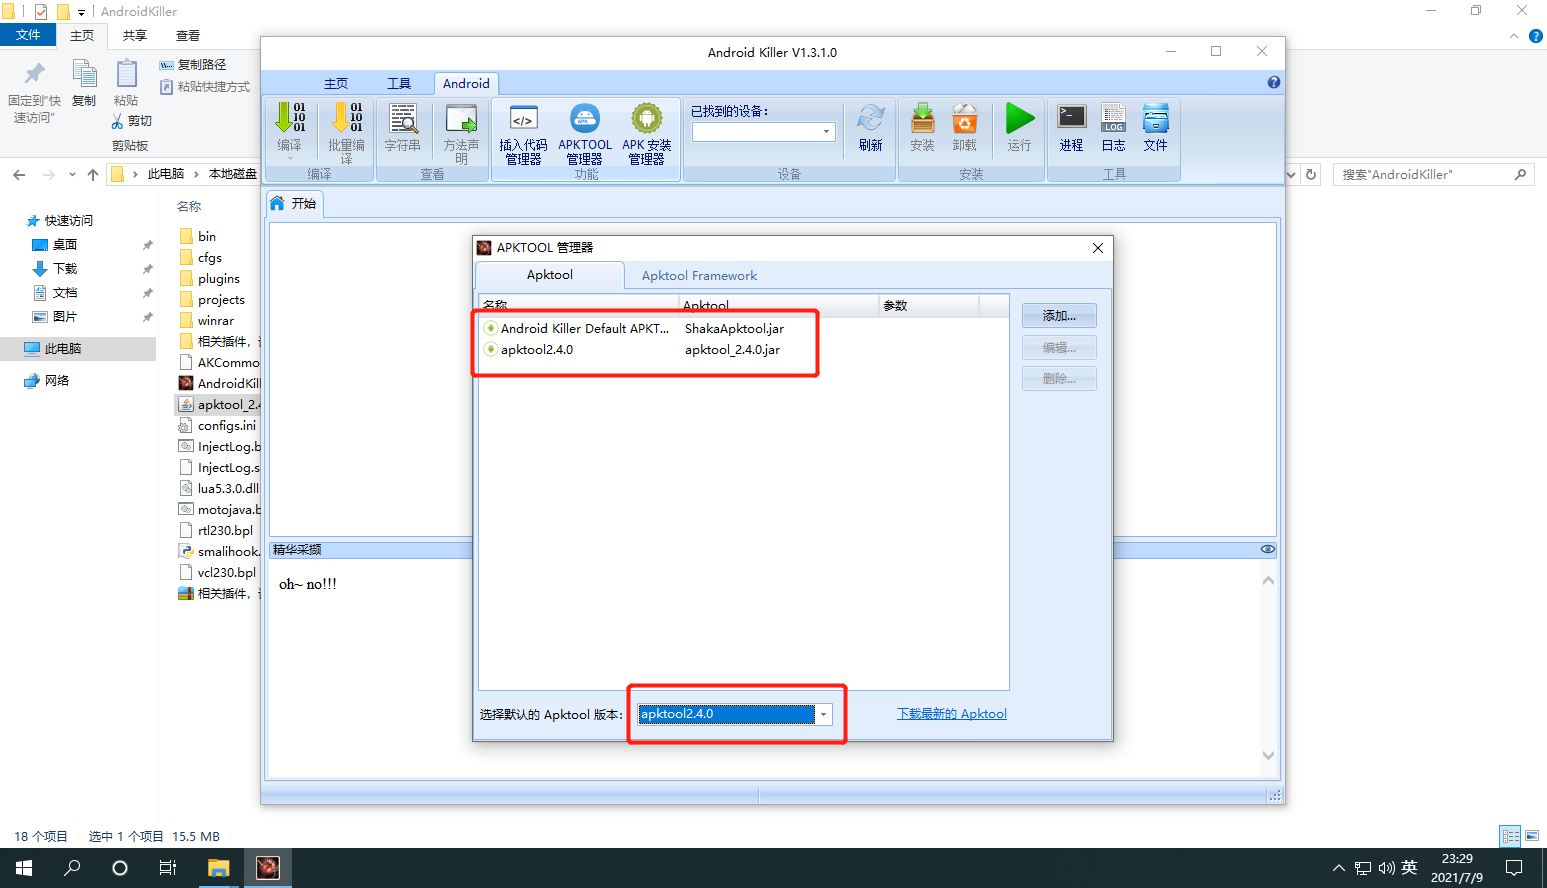
Task: Toggle the eye icon in the bottom panel
Action: tap(1267, 550)
